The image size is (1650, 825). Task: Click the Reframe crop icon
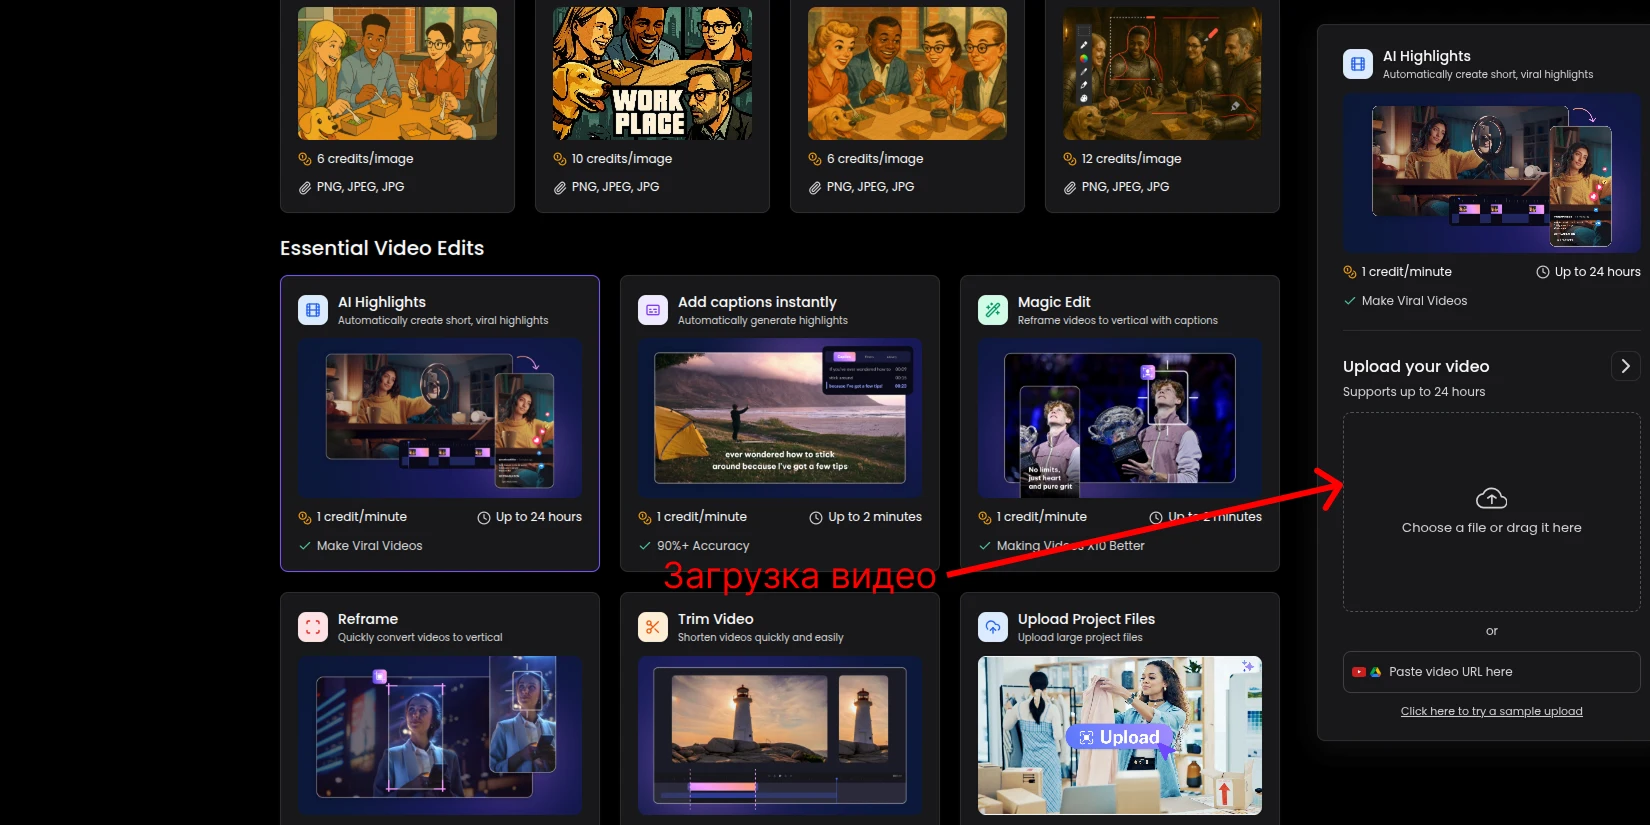click(x=313, y=627)
